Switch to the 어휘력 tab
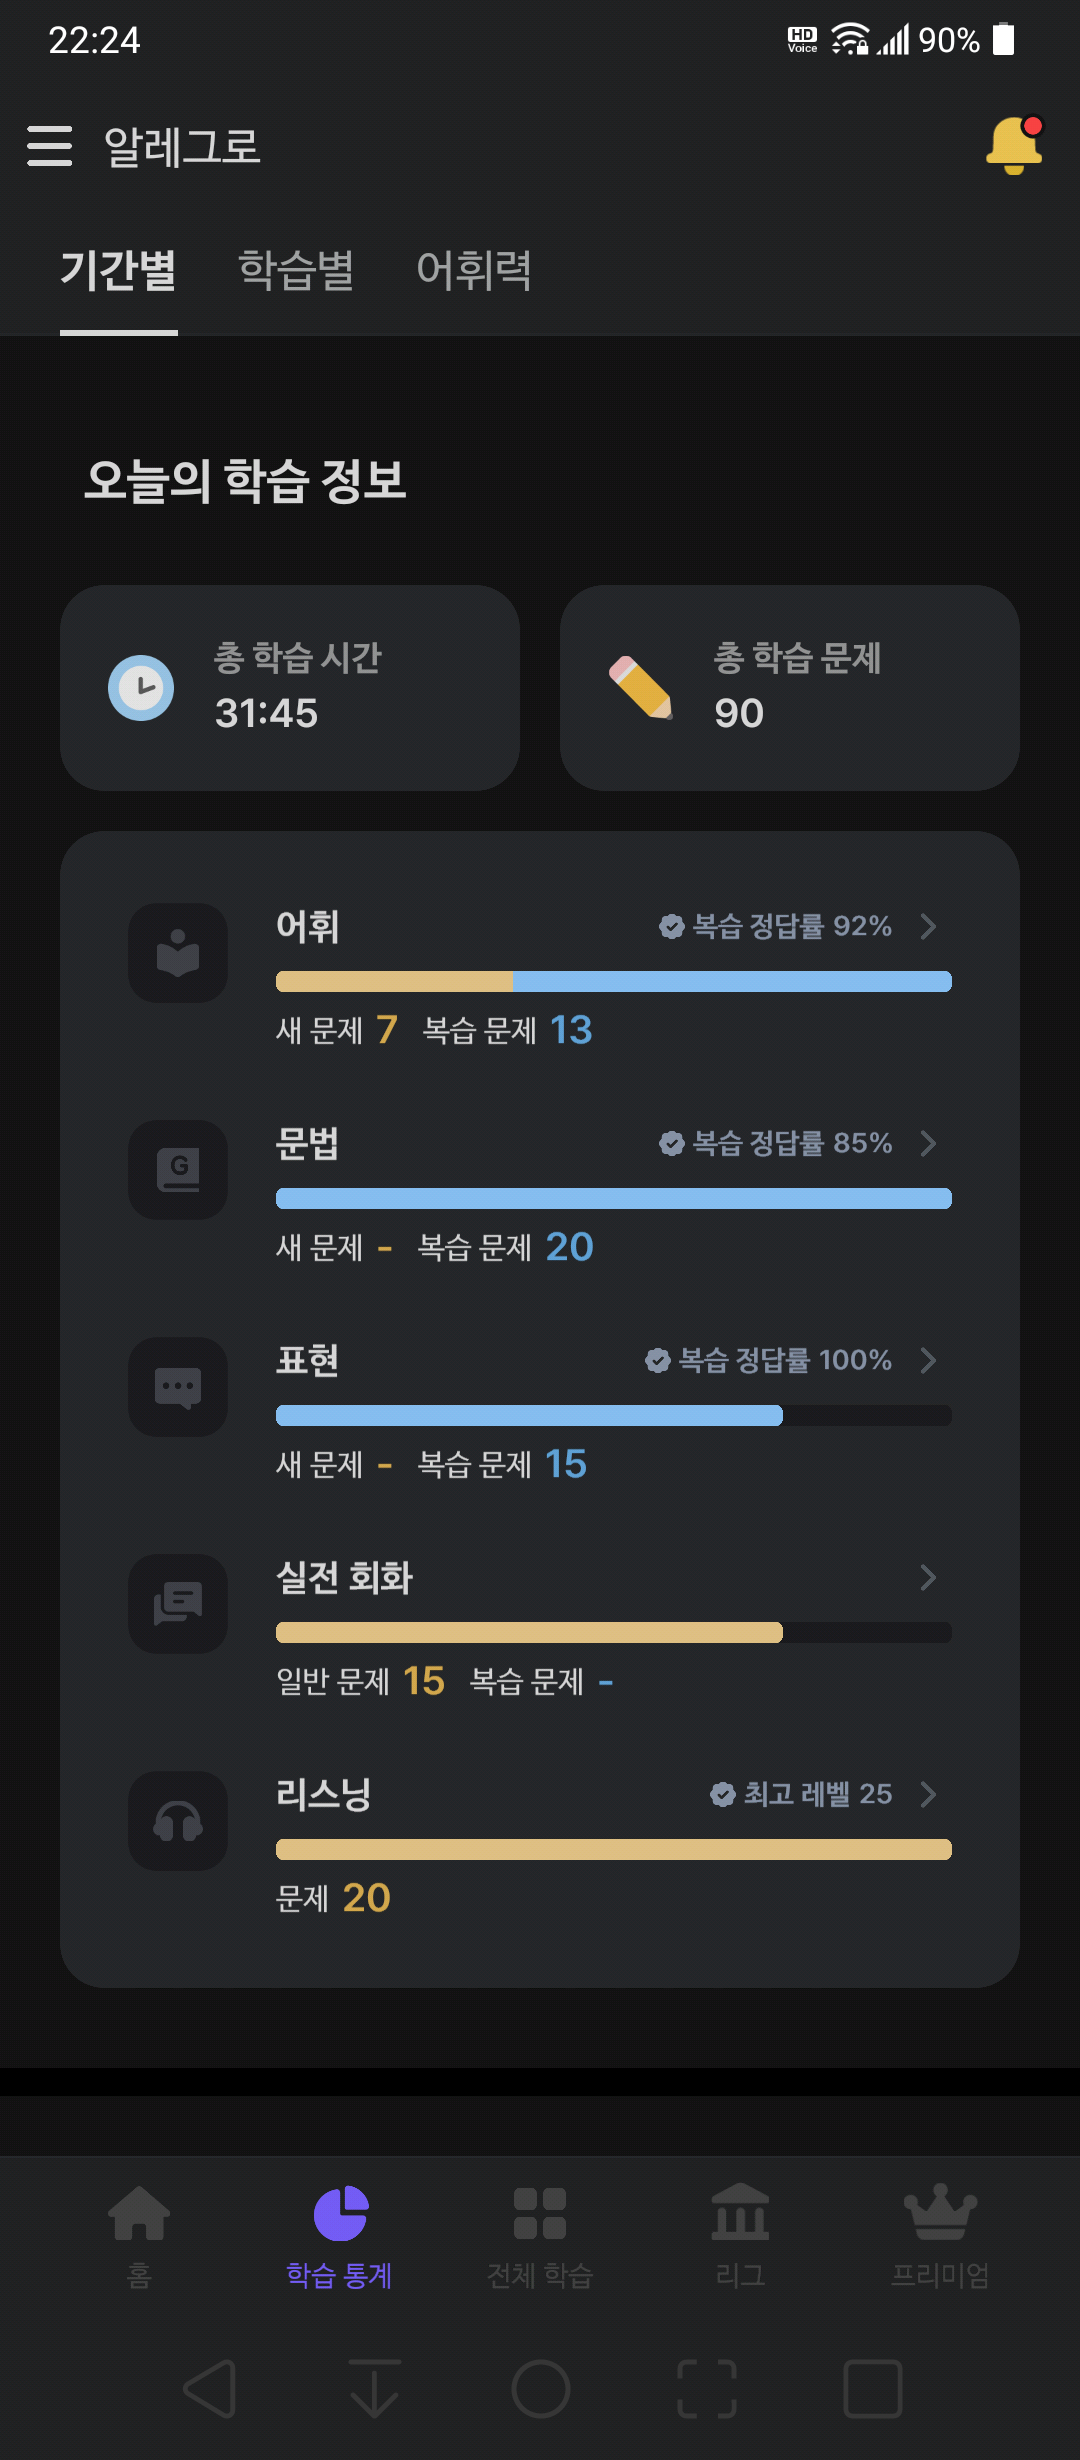1080x2460 pixels. click(474, 270)
